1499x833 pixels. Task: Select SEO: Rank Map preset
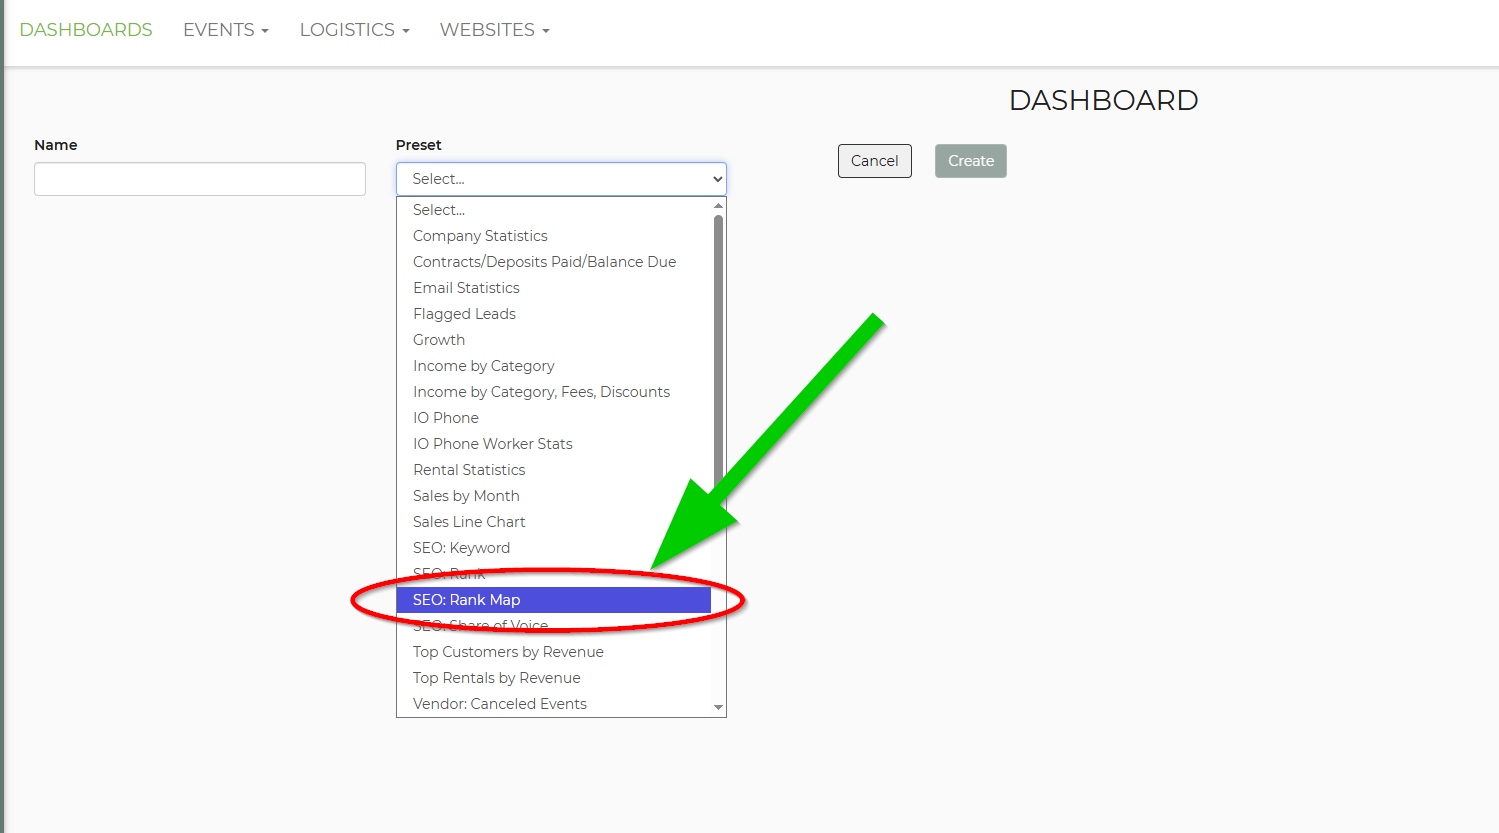point(554,600)
